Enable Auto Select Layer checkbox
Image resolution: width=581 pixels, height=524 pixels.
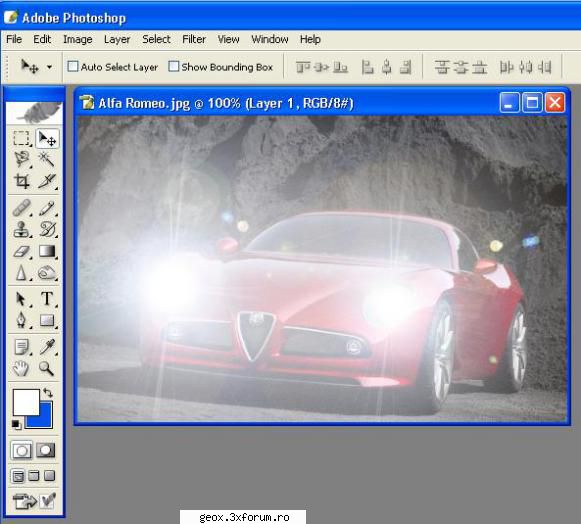[73, 67]
